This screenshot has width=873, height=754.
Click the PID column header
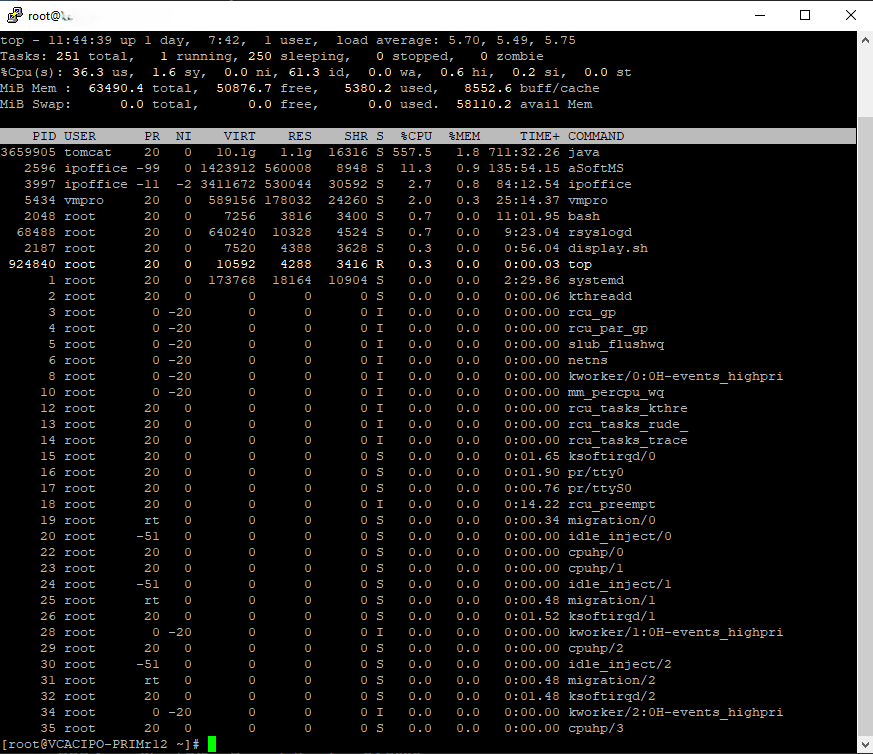[x=44, y=136]
